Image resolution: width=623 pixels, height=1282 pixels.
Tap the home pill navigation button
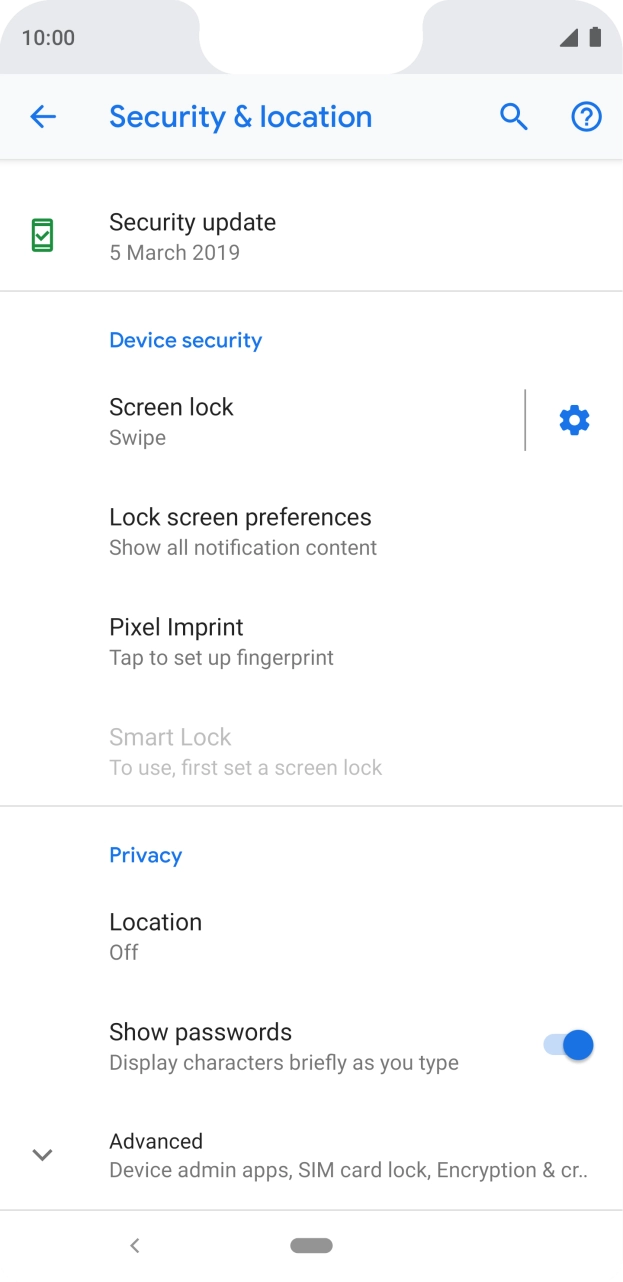click(311, 1245)
